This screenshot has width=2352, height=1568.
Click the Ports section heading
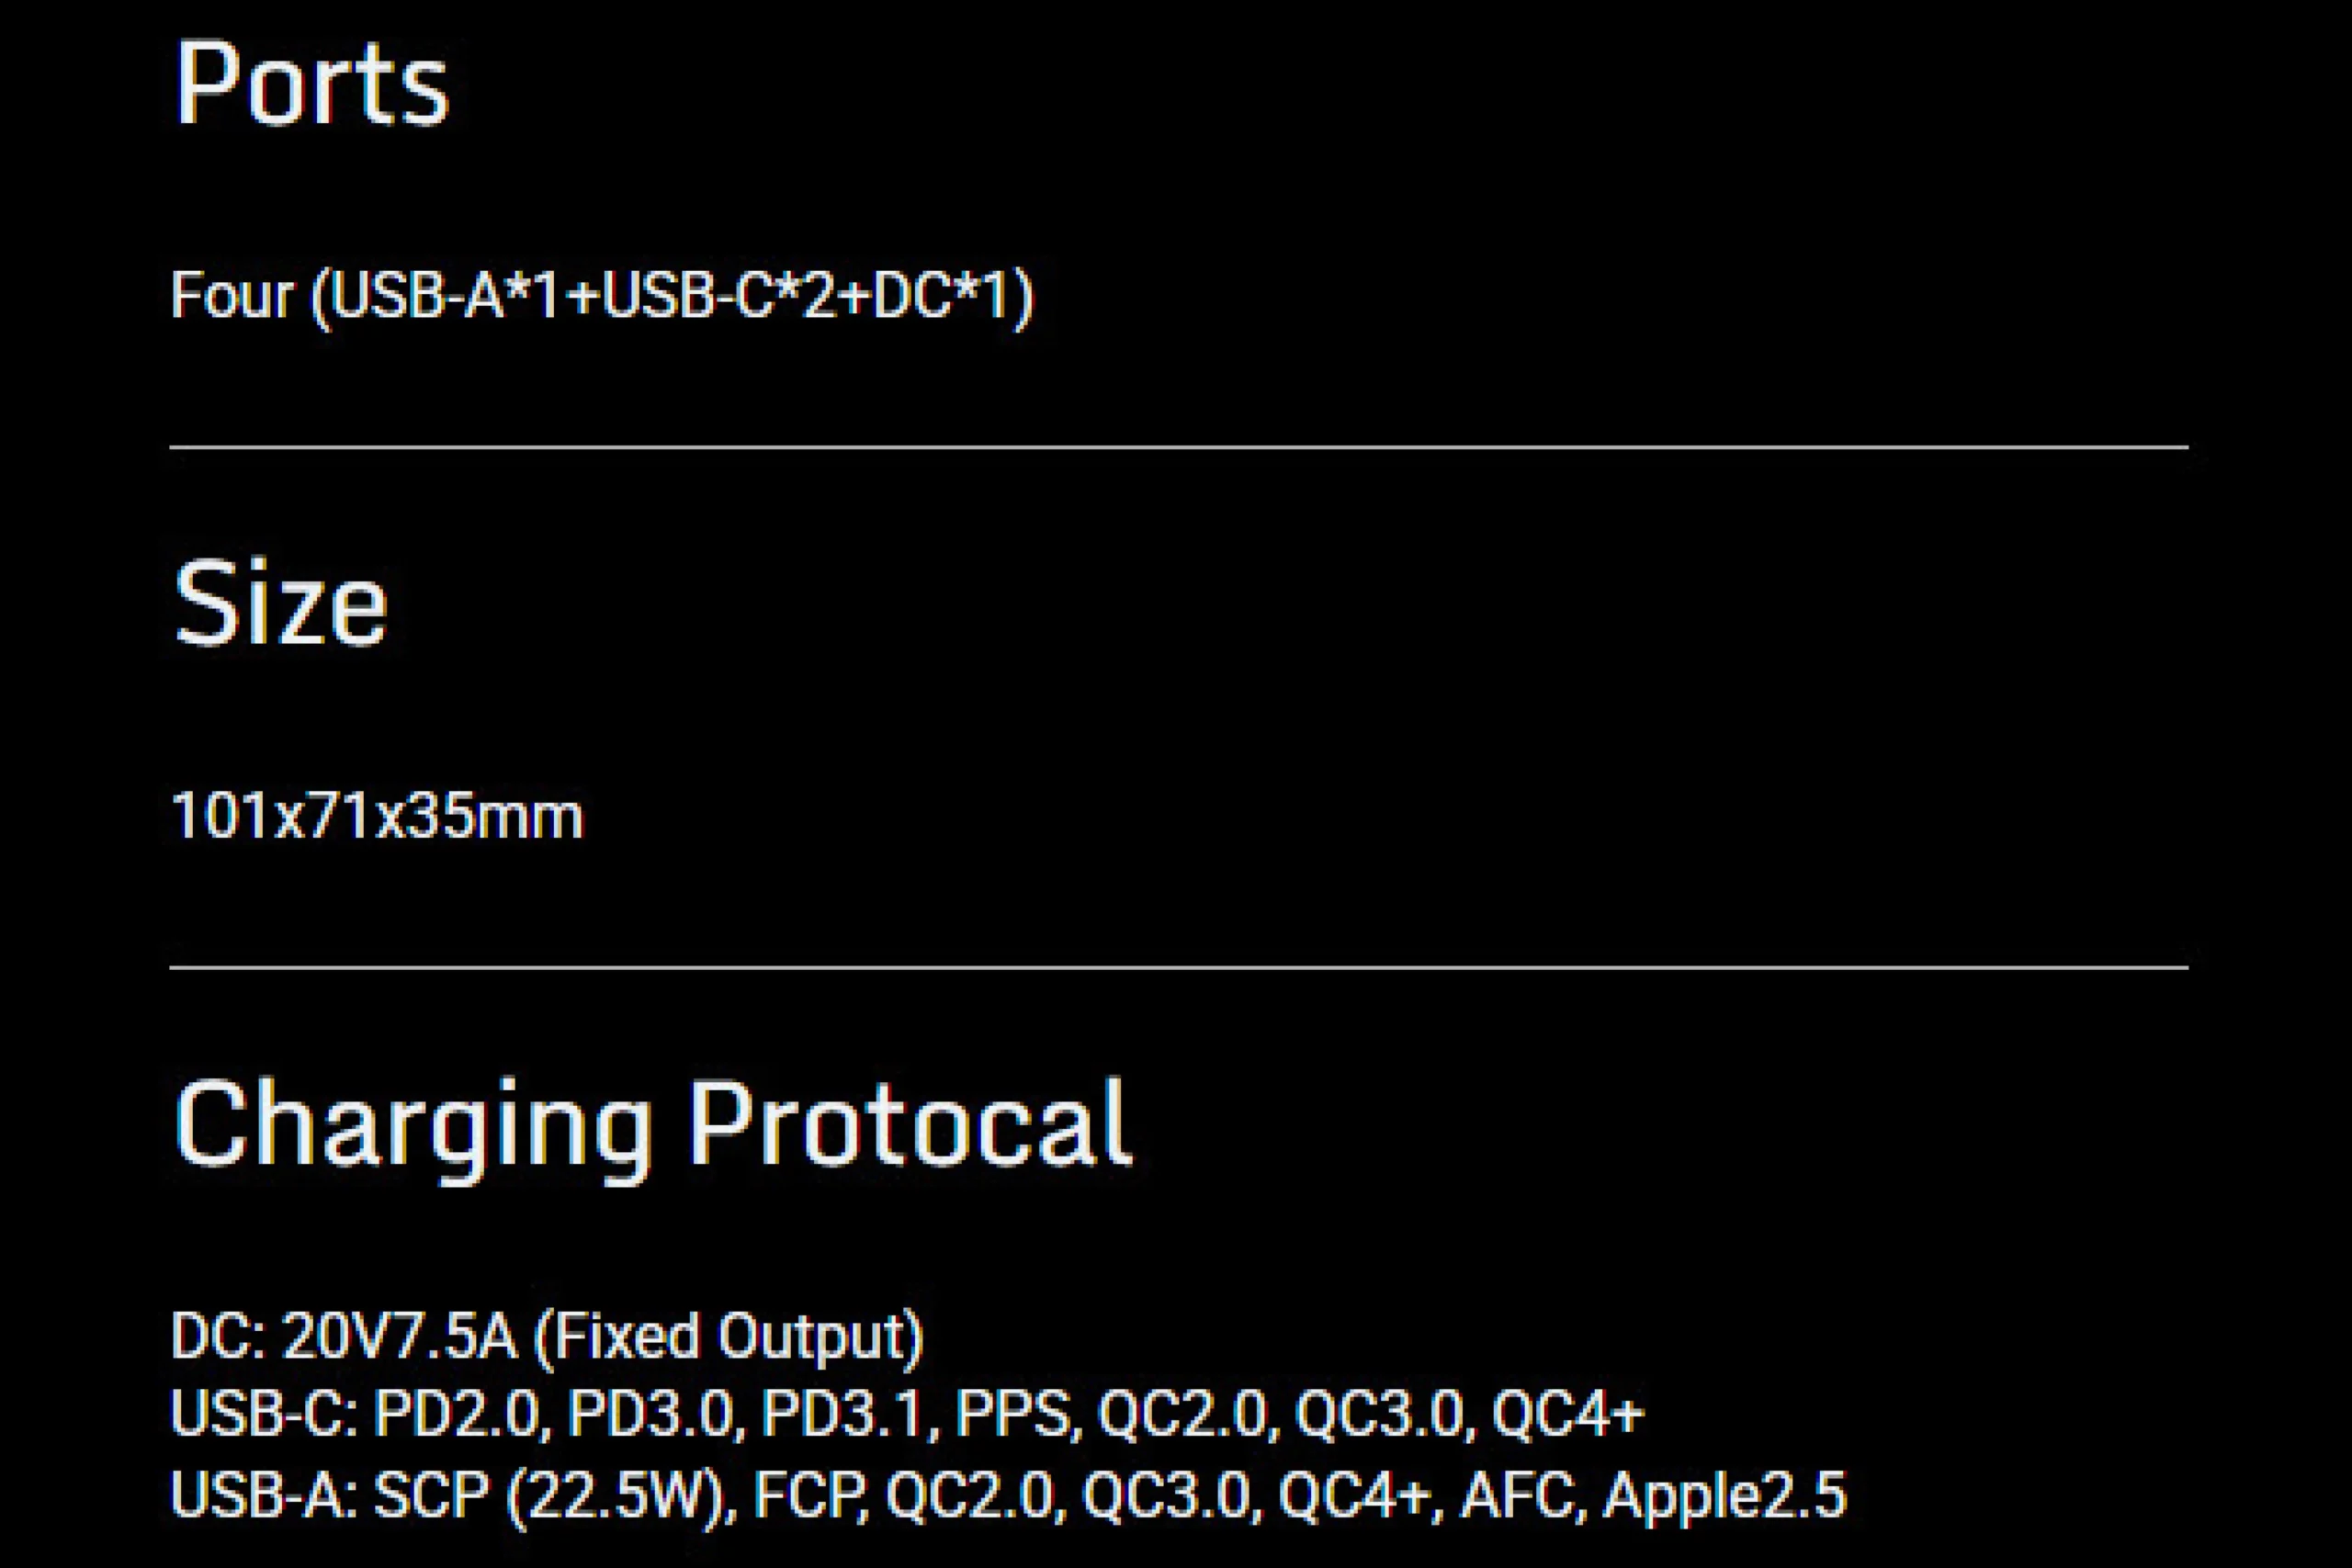click(311, 85)
